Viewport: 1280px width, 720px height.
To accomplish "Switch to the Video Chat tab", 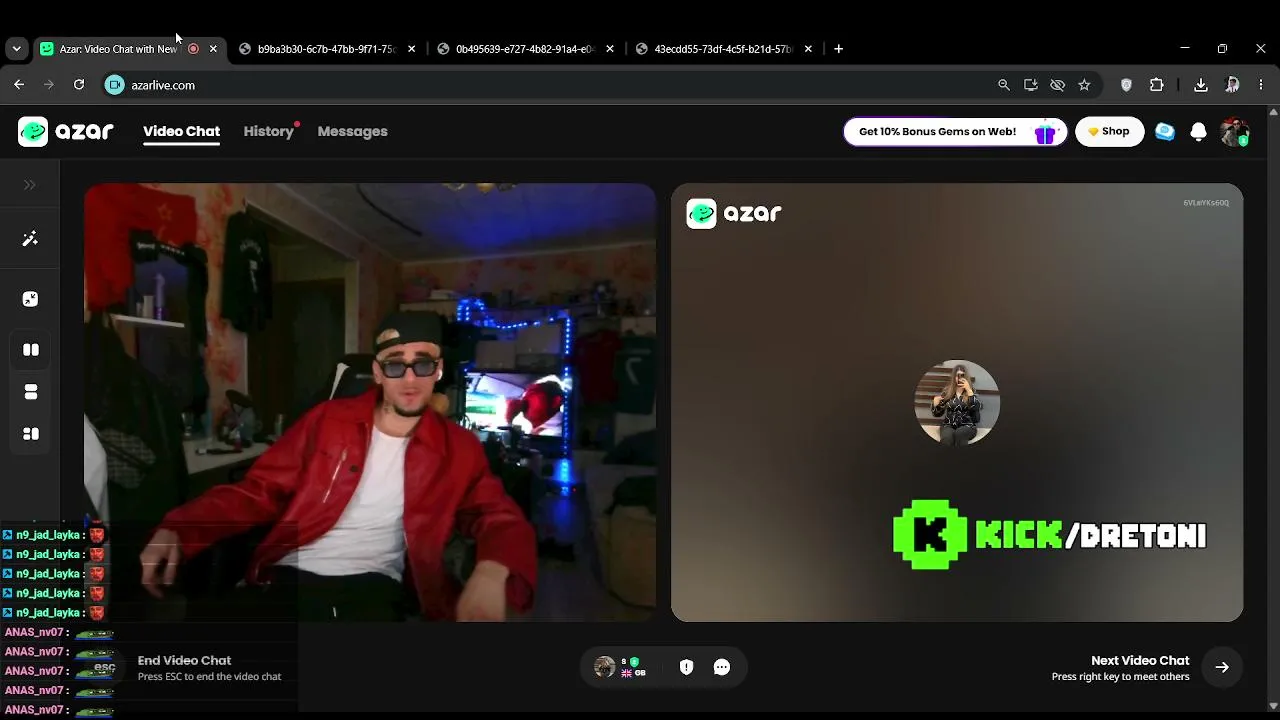I will tap(181, 131).
